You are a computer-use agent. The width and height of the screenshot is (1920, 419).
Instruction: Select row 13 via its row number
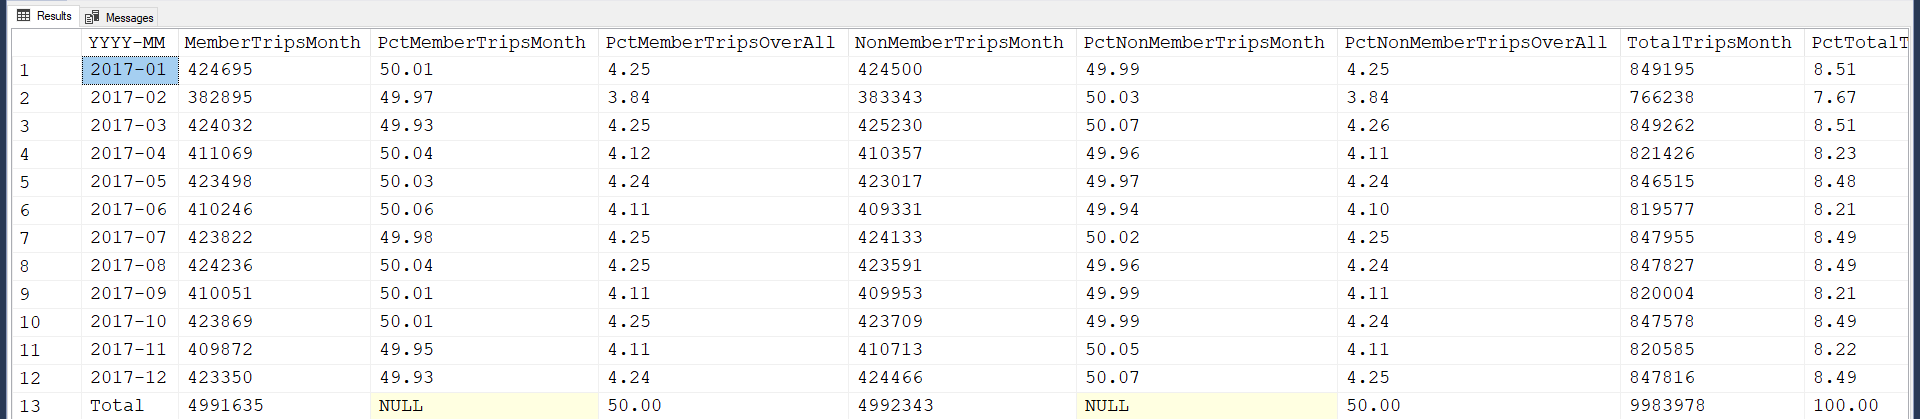click(30, 406)
